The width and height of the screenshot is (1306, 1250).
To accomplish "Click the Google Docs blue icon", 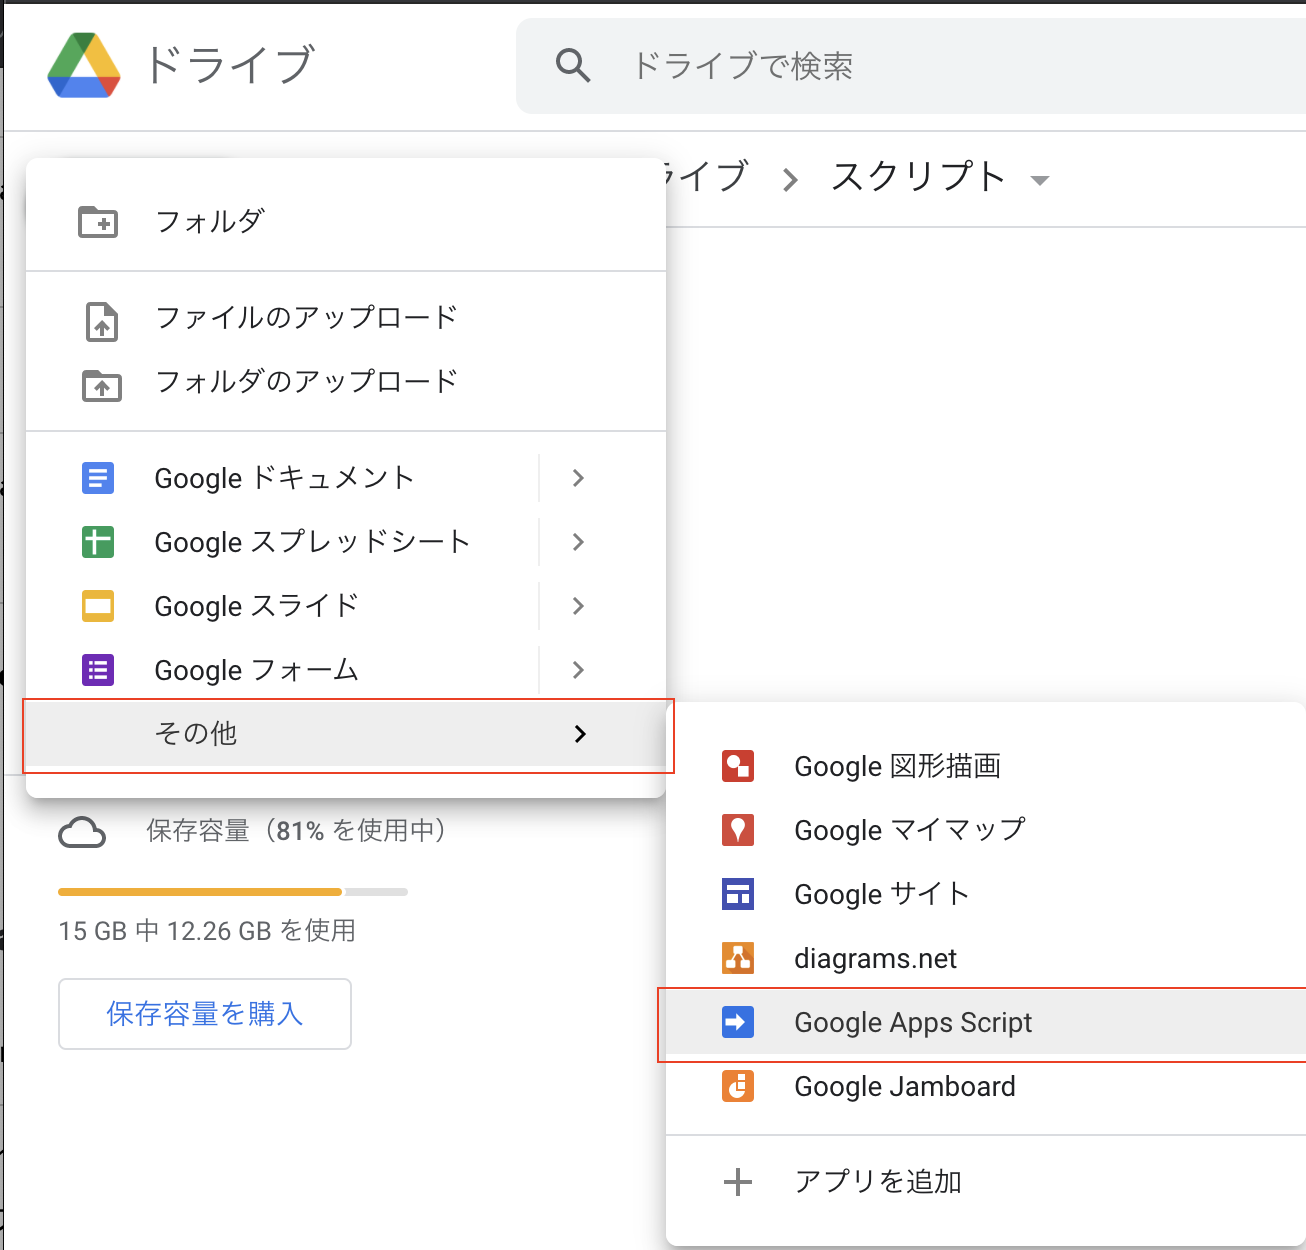I will coord(98,478).
